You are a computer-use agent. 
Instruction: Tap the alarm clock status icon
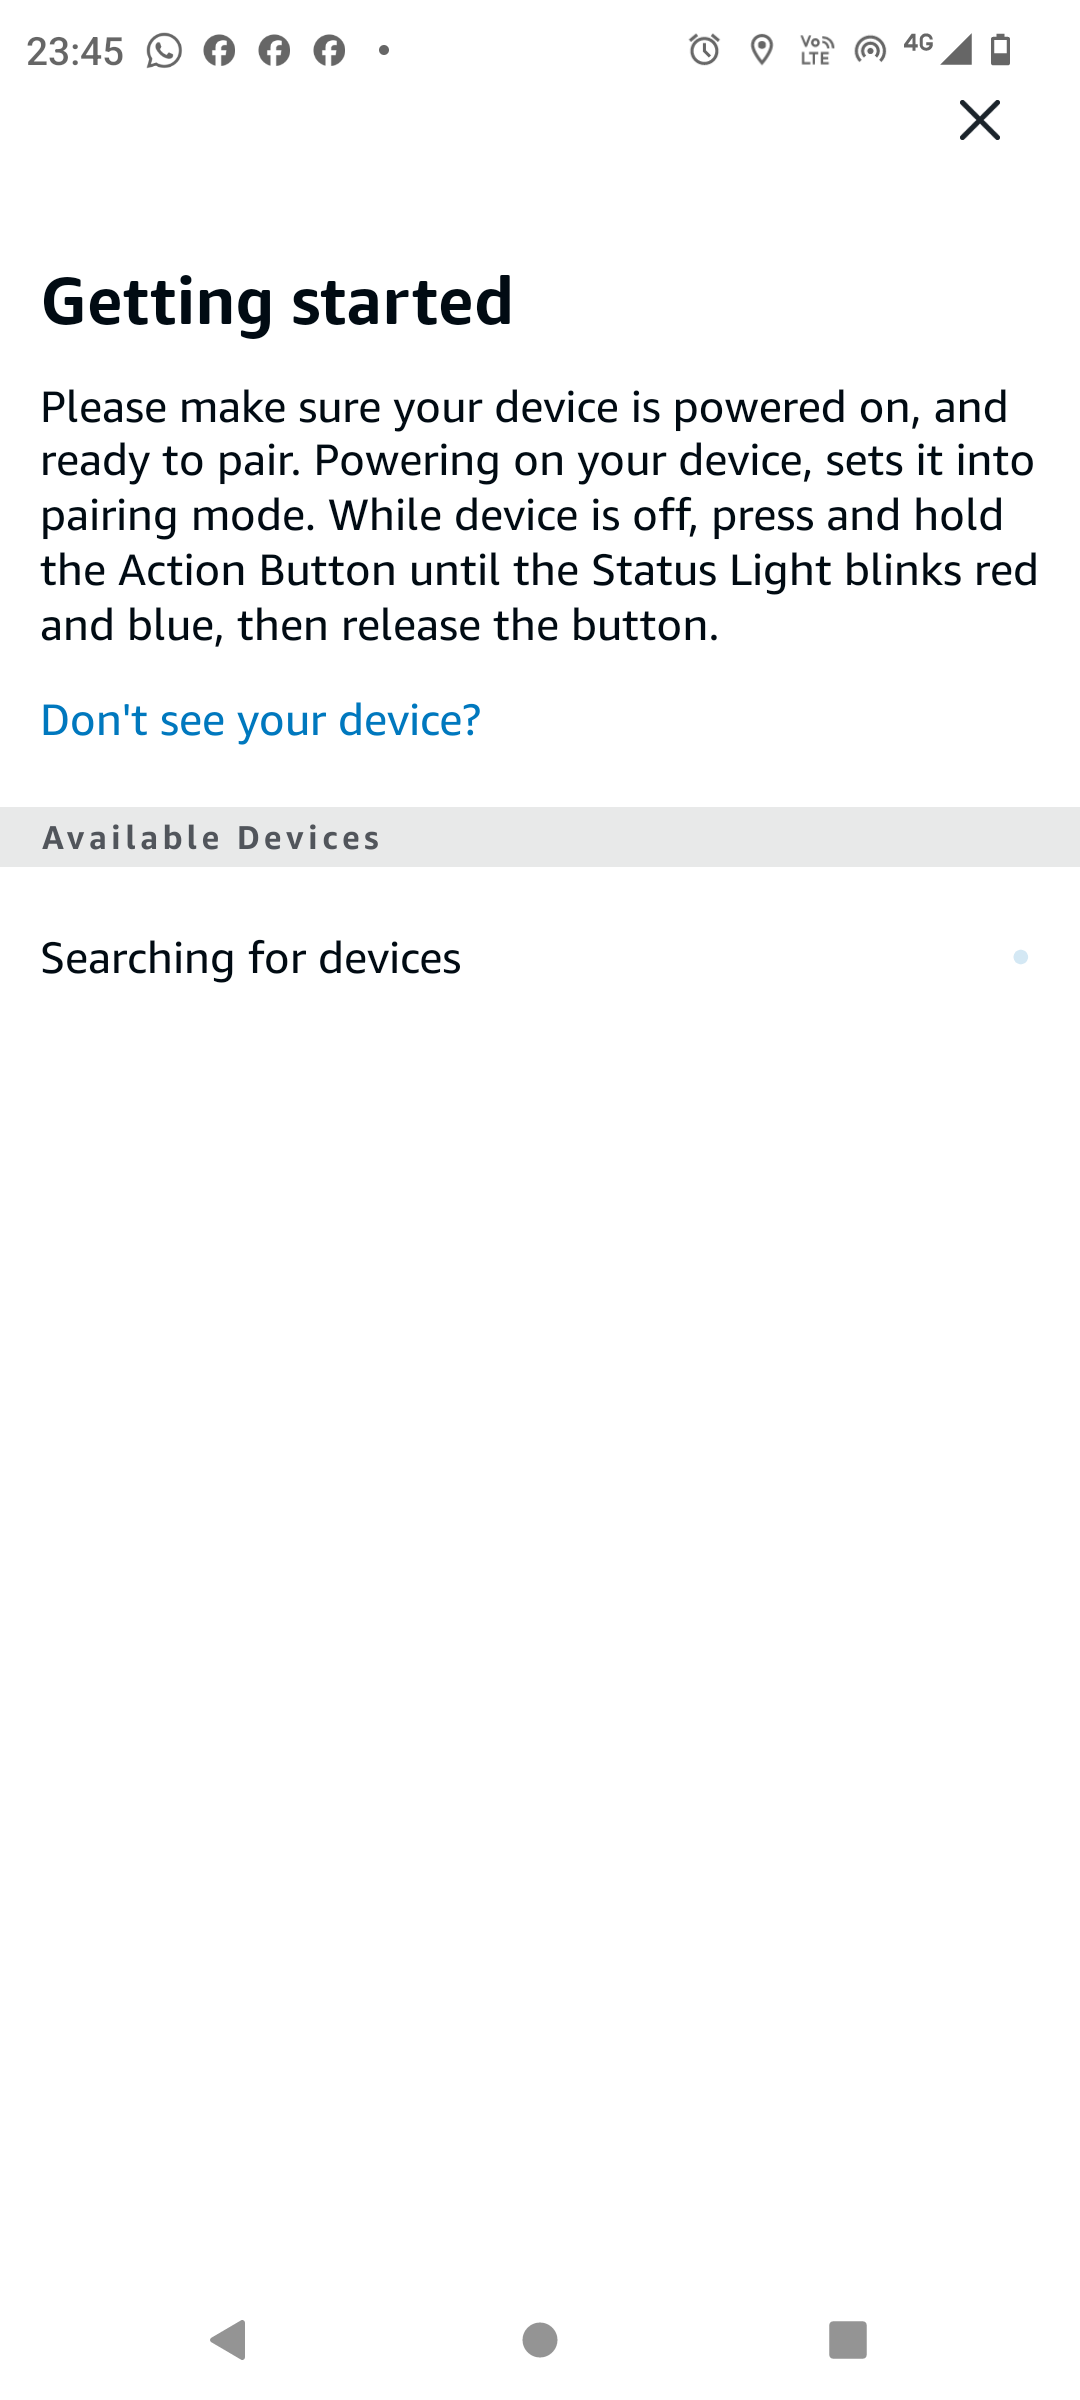tap(704, 49)
